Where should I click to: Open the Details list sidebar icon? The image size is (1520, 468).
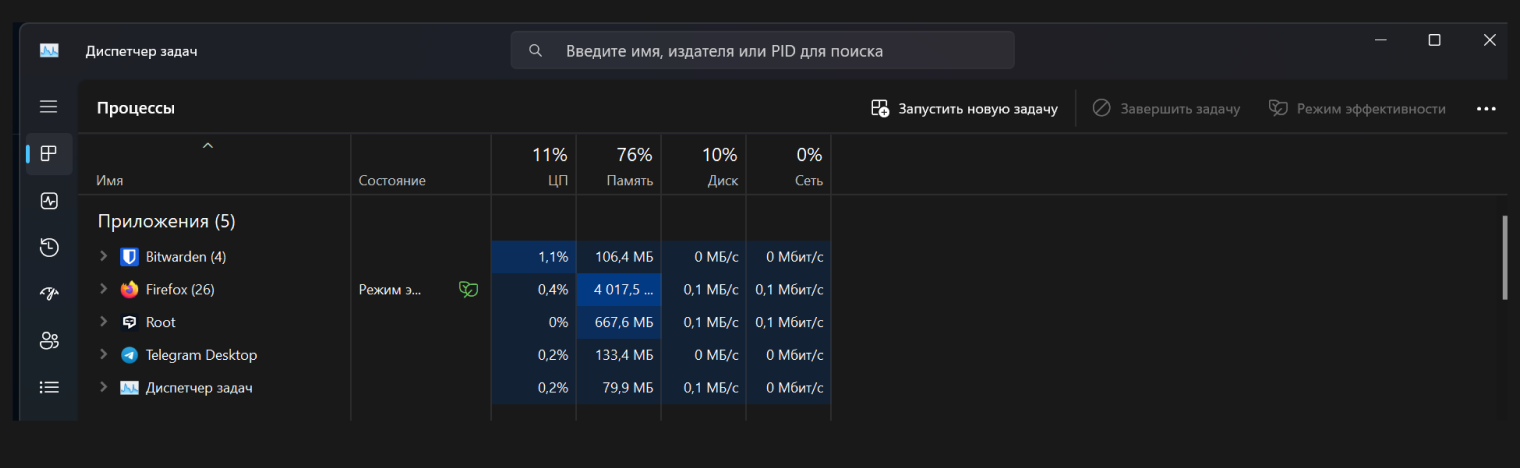coord(49,387)
